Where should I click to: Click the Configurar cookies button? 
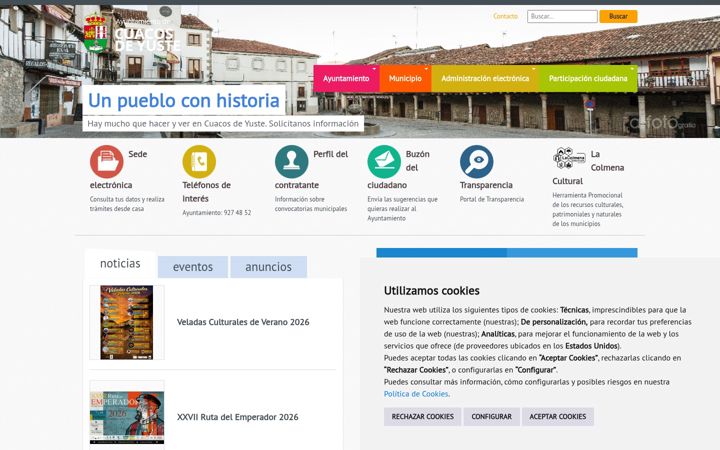[491, 416]
